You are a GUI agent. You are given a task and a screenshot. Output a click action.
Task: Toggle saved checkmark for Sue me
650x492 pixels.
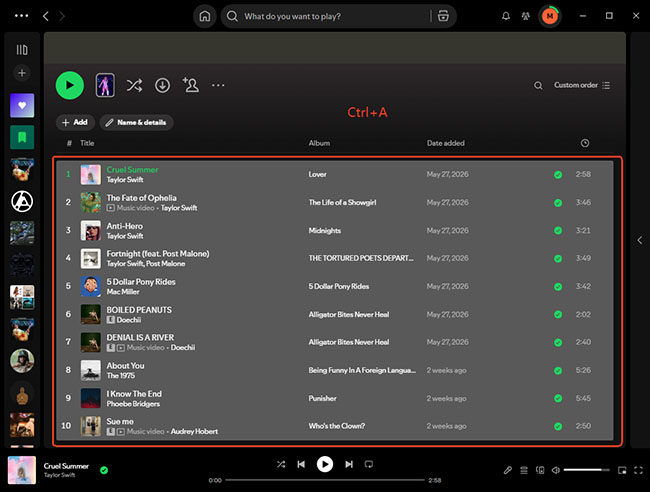click(558, 426)
